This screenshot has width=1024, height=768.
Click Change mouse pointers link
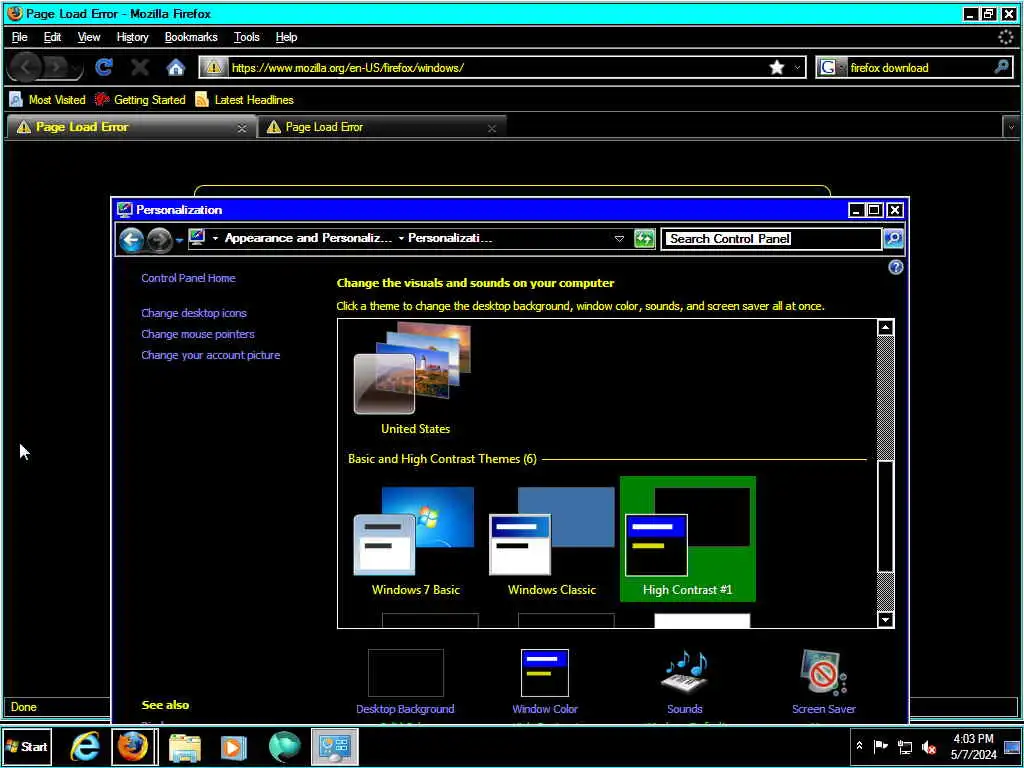point(198,334)
